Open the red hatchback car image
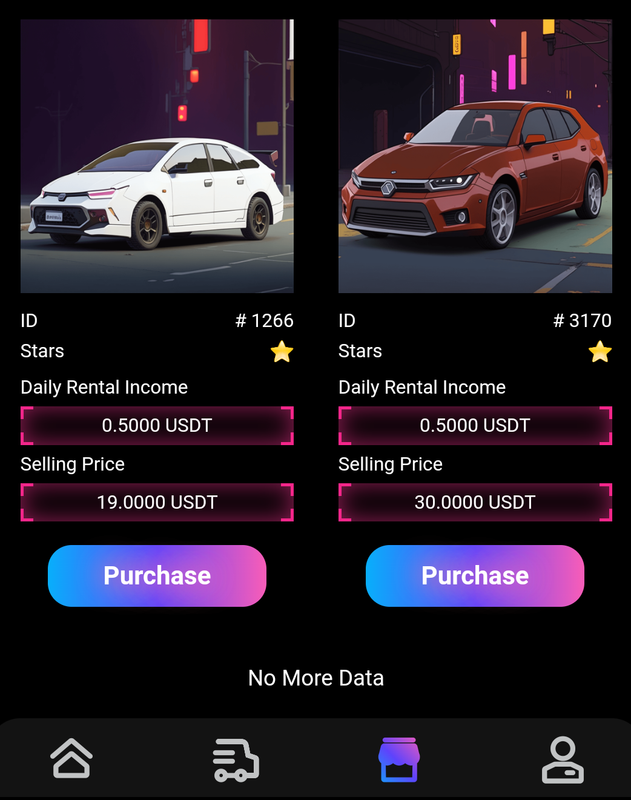 (x=475, y=156)
